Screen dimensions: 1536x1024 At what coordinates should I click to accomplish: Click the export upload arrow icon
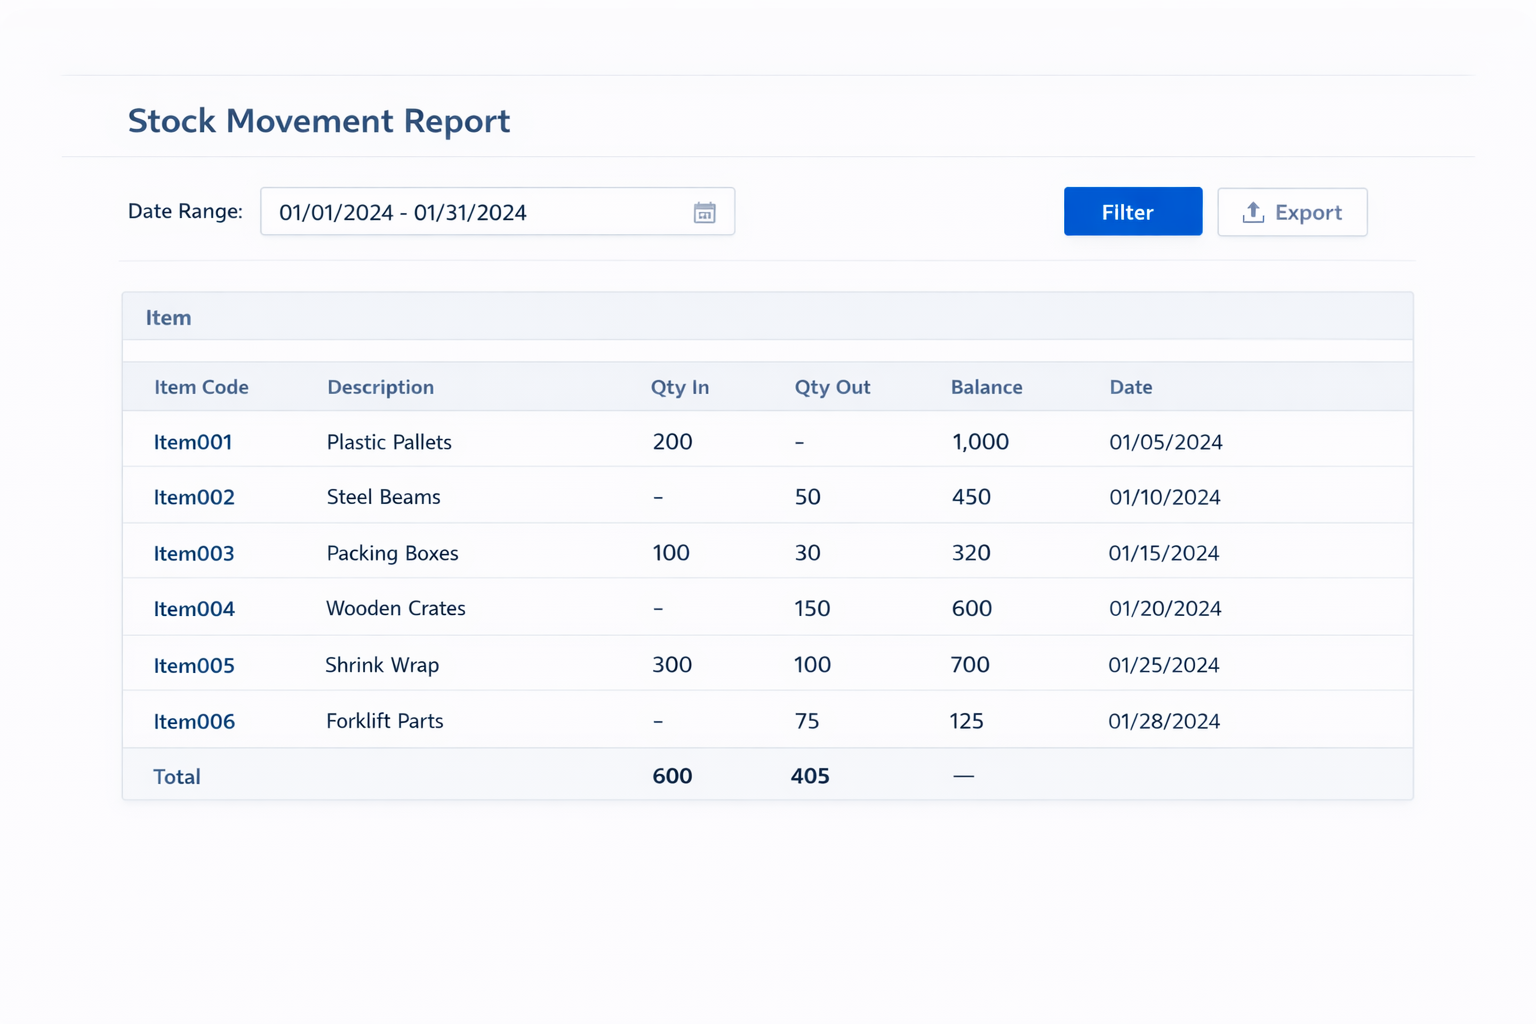pyautogui.click(x=1252, y=212)
